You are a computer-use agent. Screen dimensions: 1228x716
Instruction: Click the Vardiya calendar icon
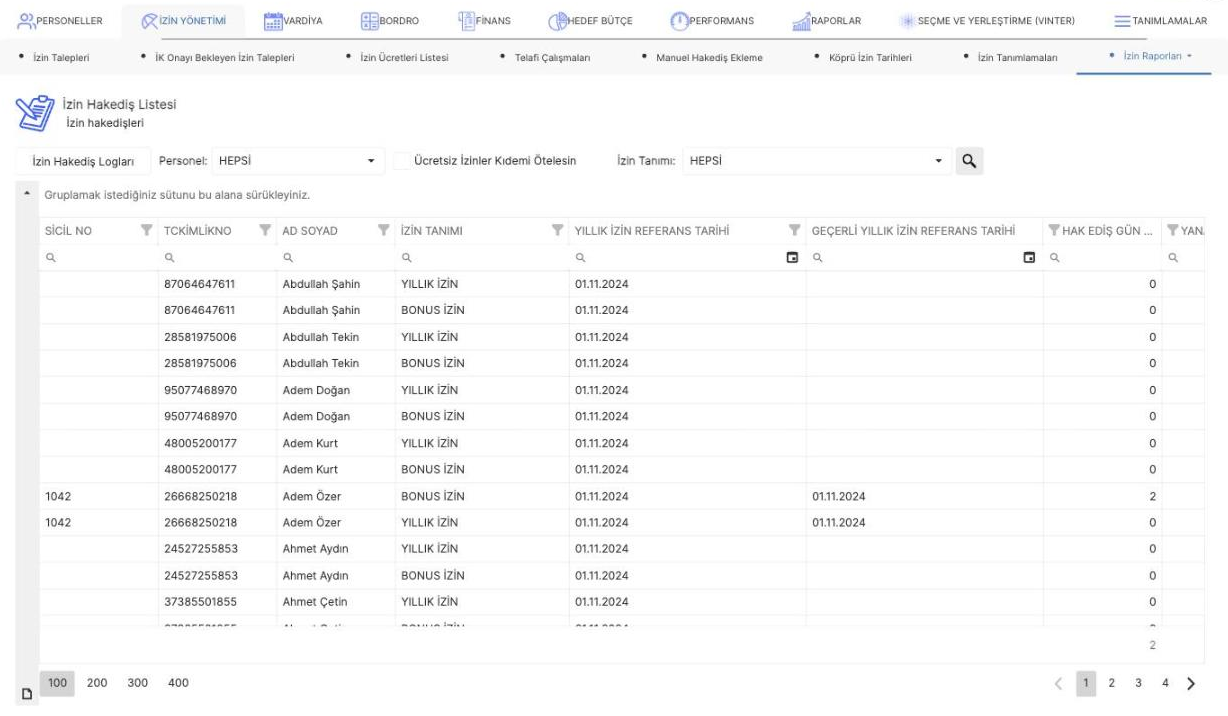coord(272,22)
